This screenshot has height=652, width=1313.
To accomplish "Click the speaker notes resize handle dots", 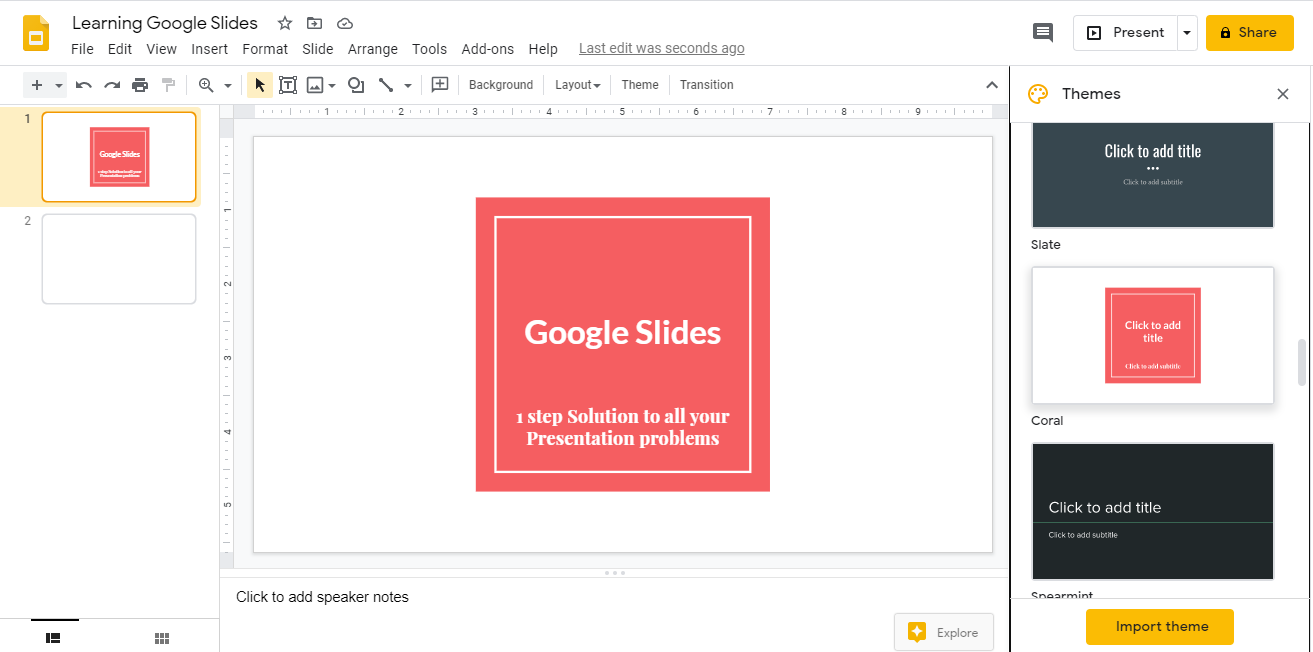I will click(x=616, y=573).
